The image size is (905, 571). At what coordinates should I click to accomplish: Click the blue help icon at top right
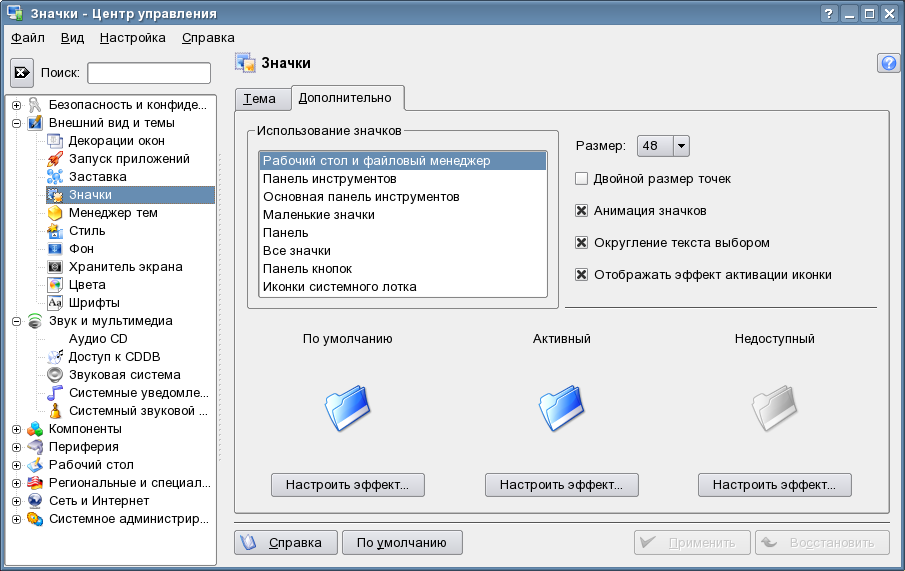pos(888,63)
